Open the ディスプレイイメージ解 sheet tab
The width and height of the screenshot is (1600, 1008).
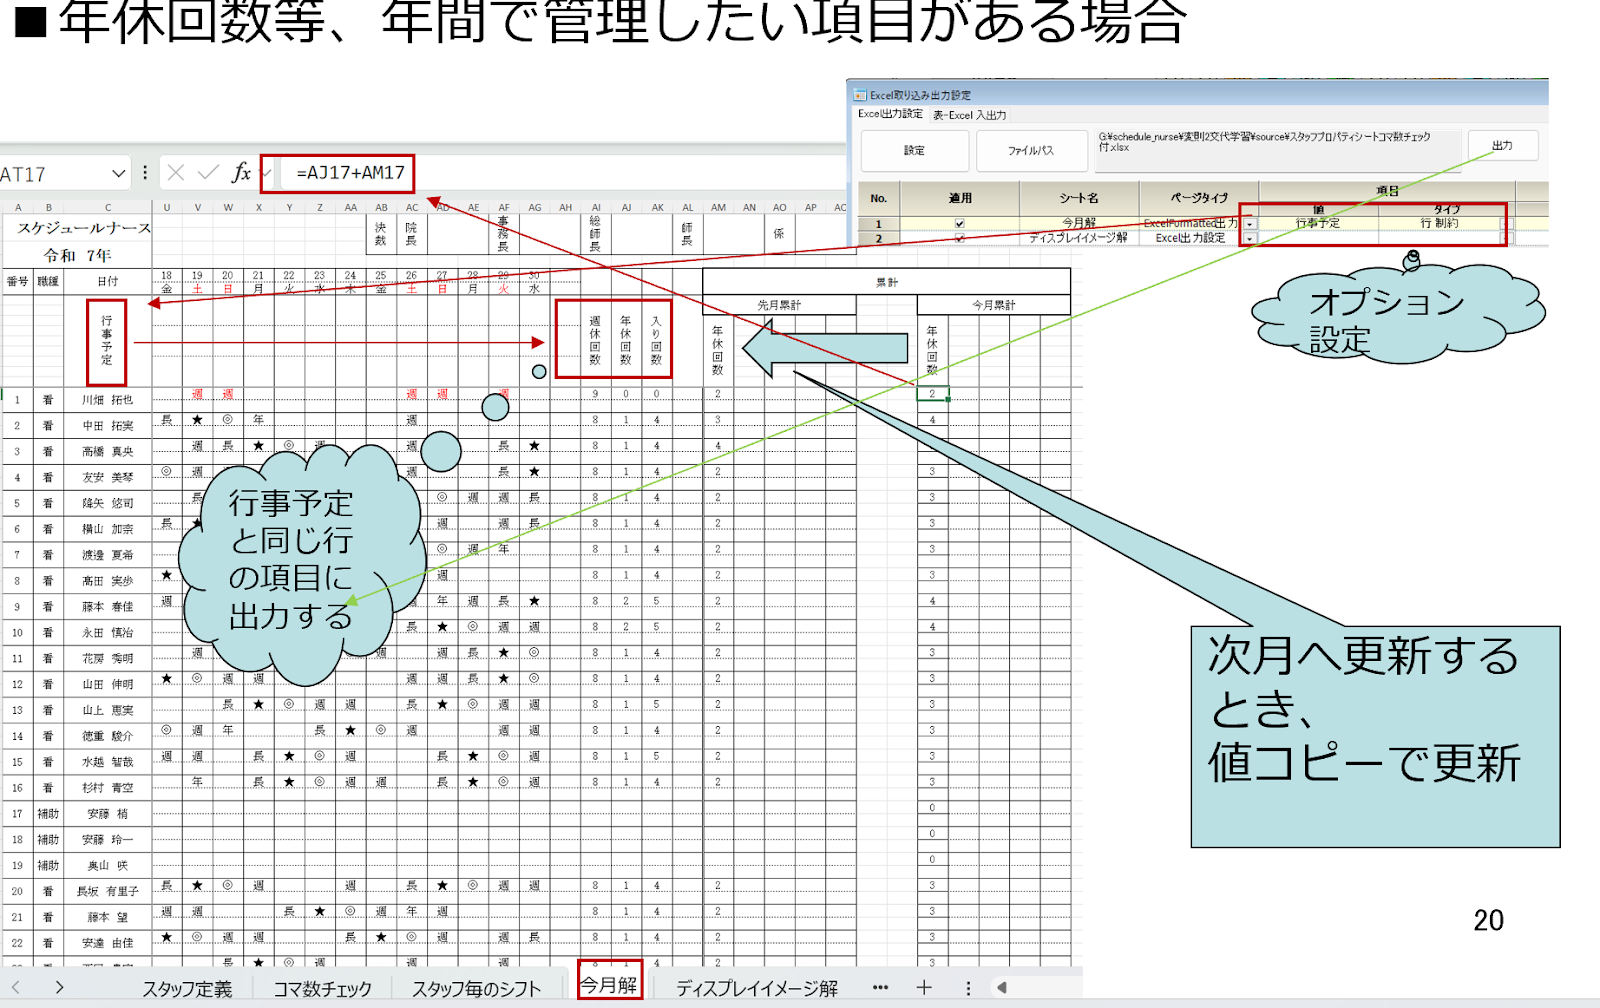pos(757,988)
